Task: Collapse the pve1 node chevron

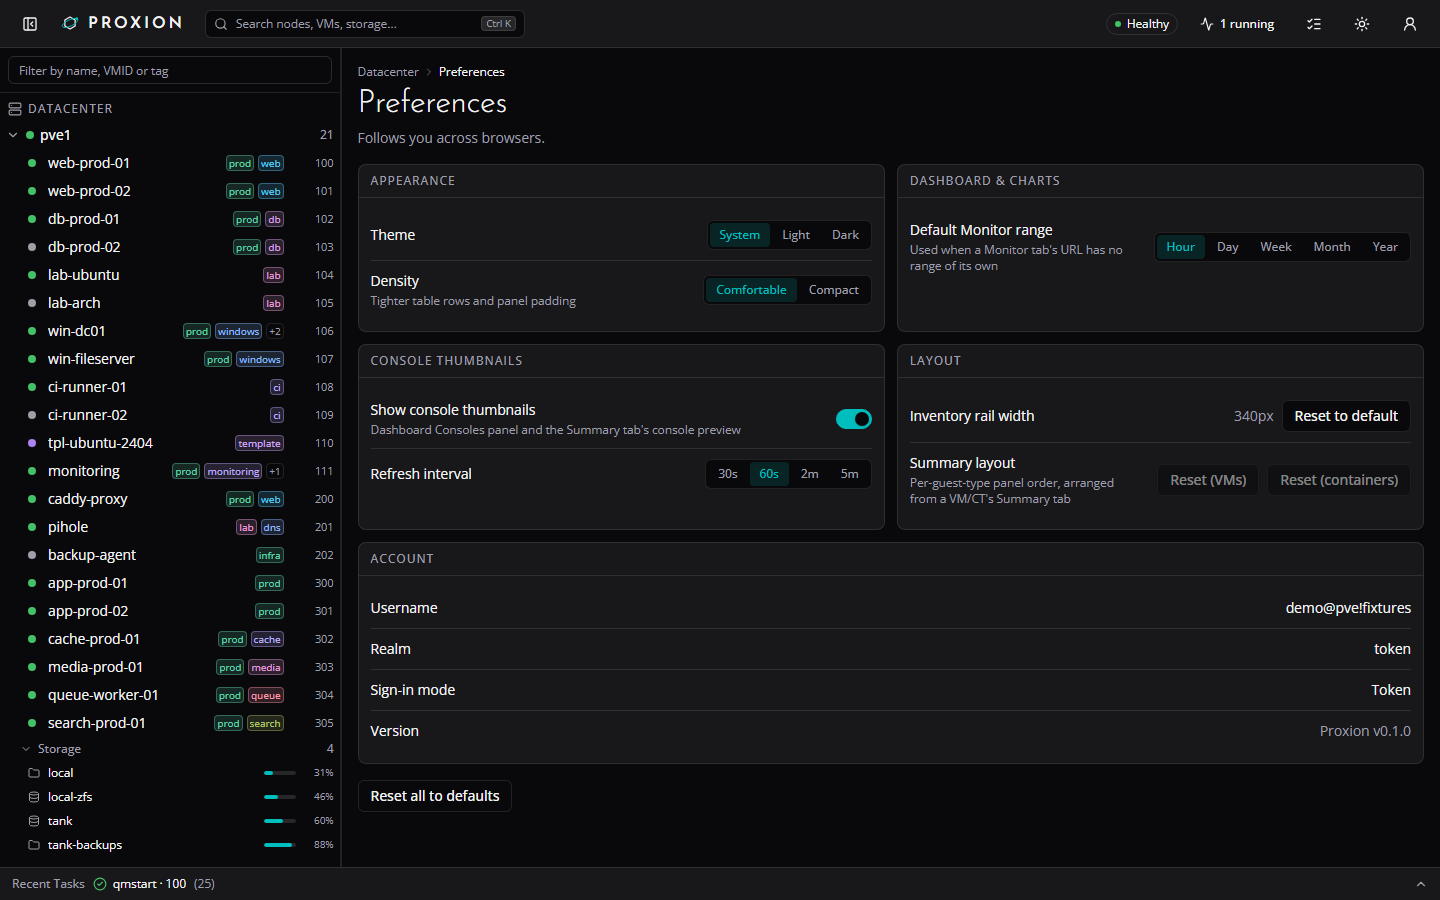Action: click(13, 135)
